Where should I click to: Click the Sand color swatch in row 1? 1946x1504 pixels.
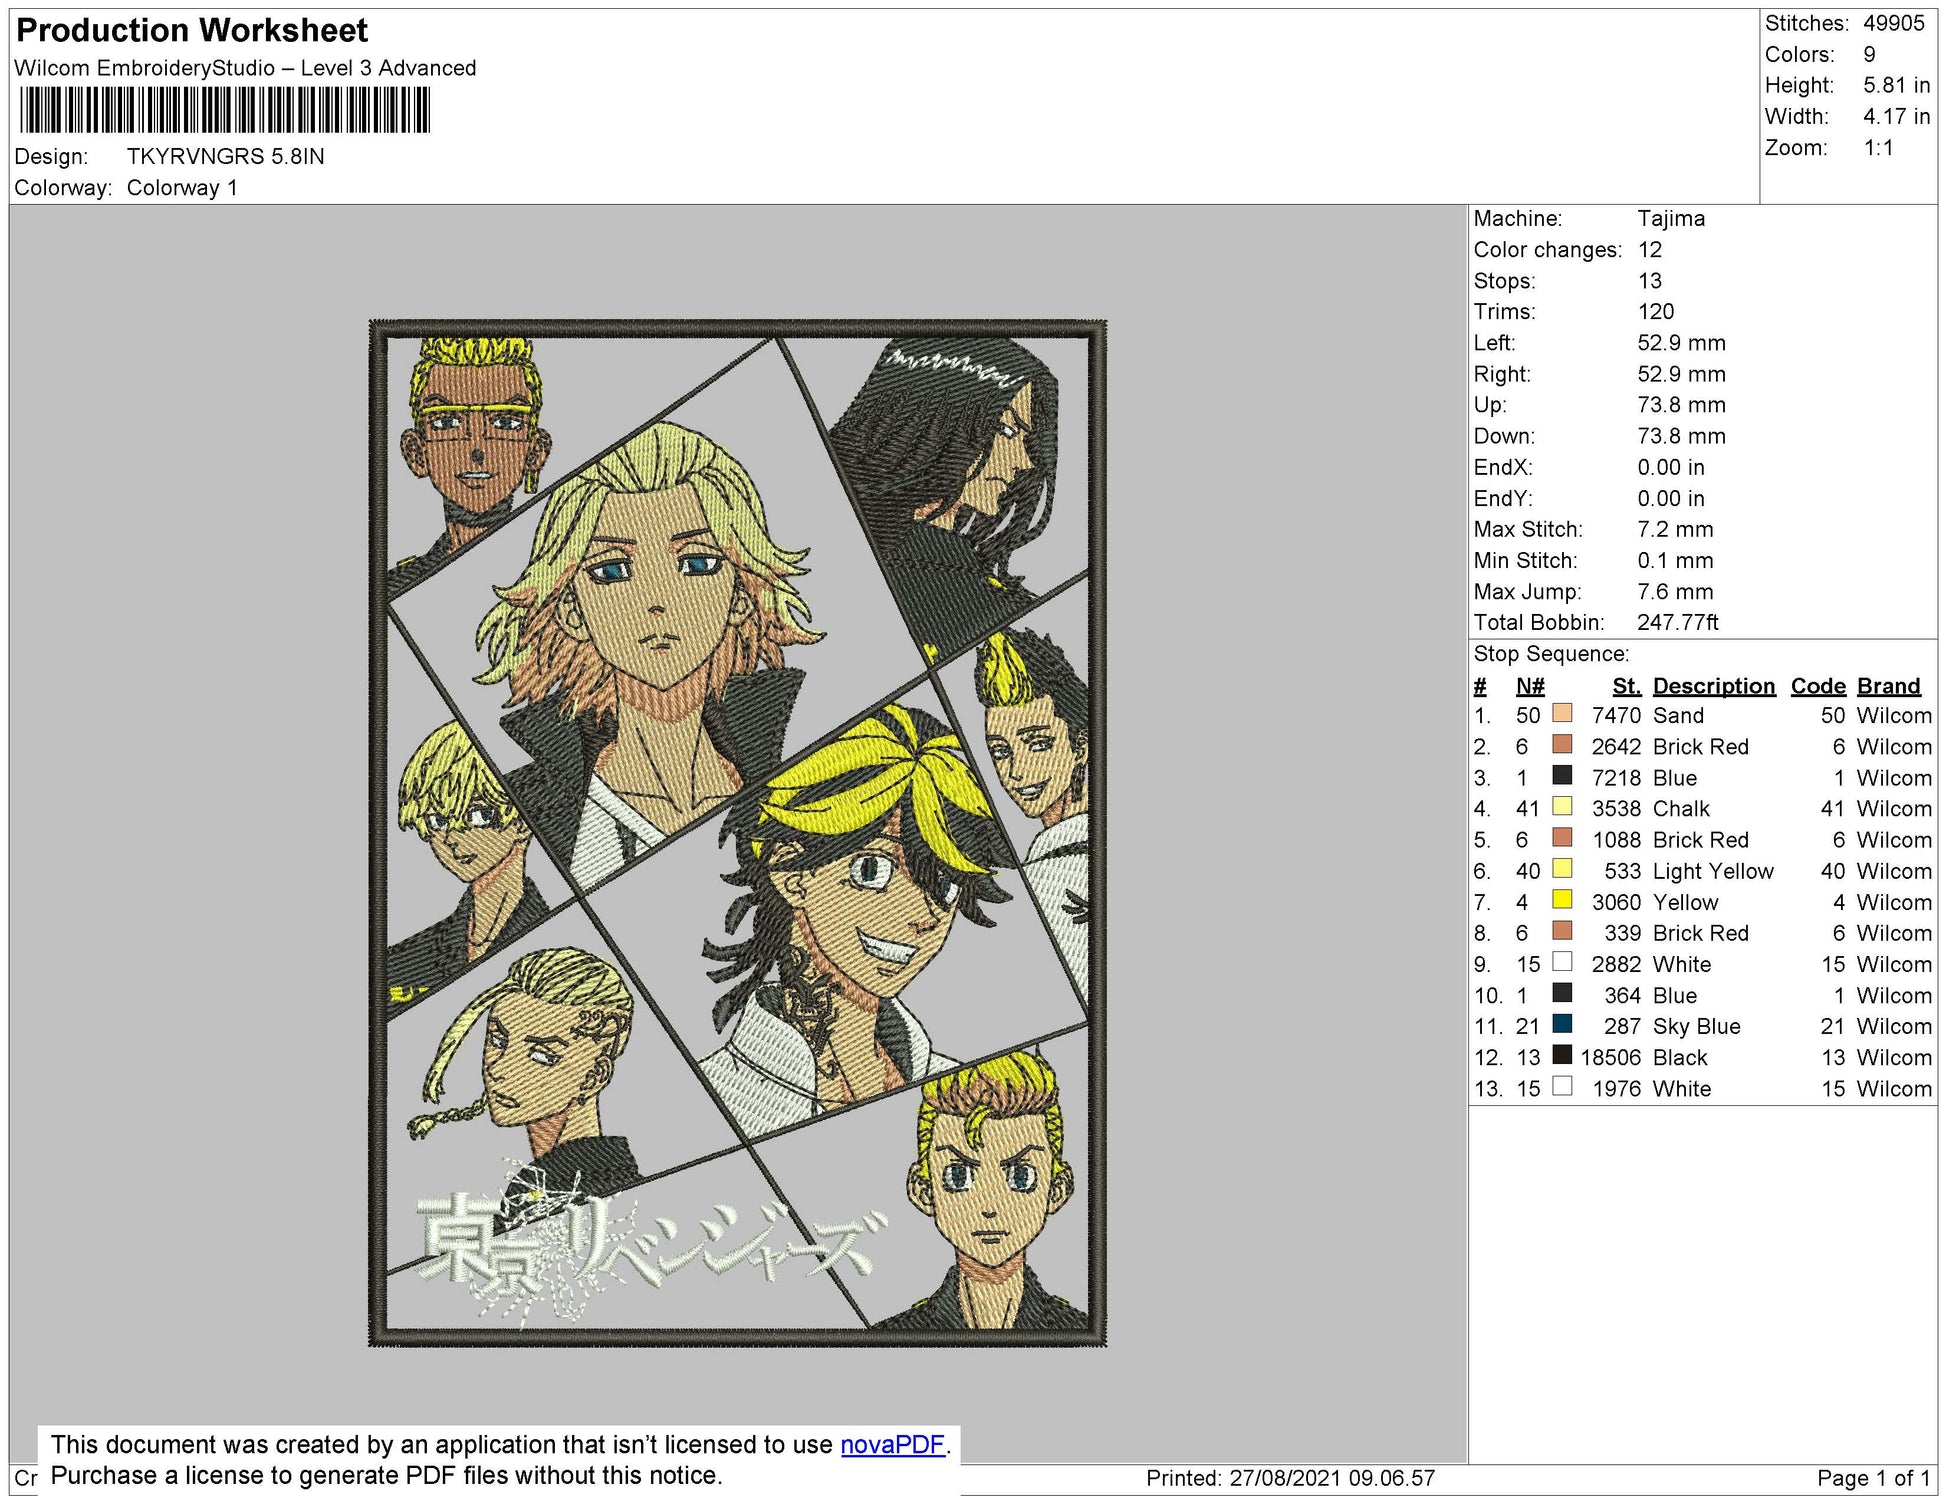[1562, 714]
